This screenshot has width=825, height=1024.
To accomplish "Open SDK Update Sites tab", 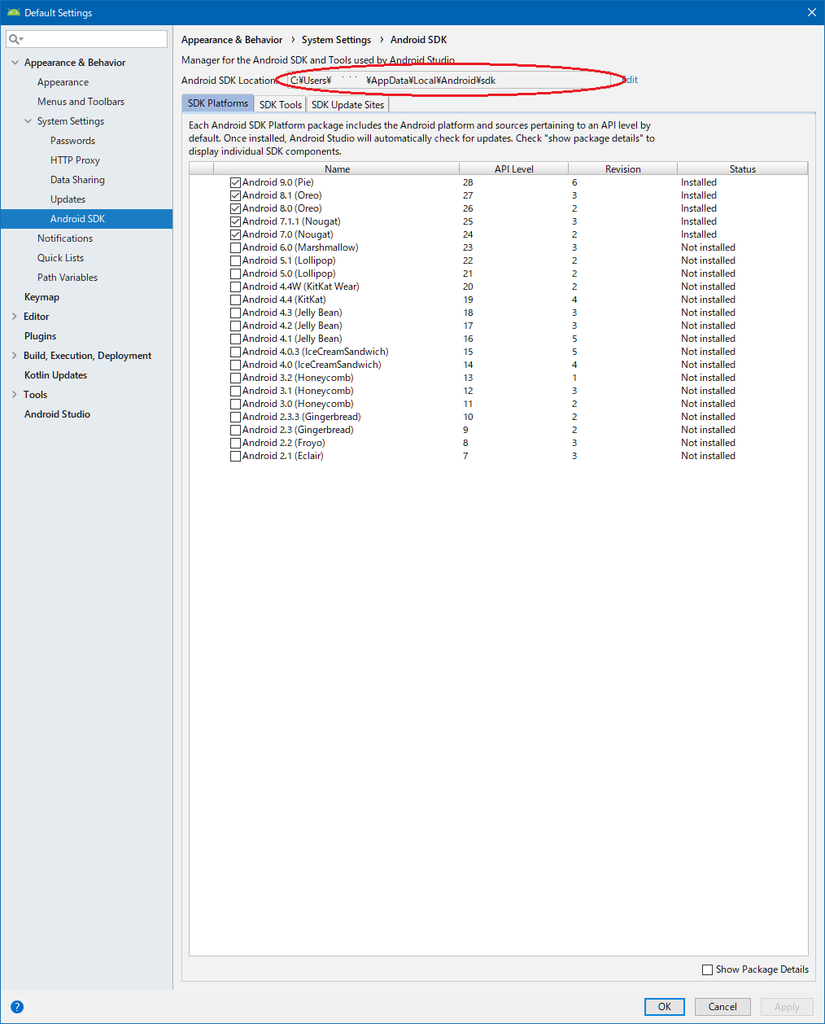I will [348, 104].
